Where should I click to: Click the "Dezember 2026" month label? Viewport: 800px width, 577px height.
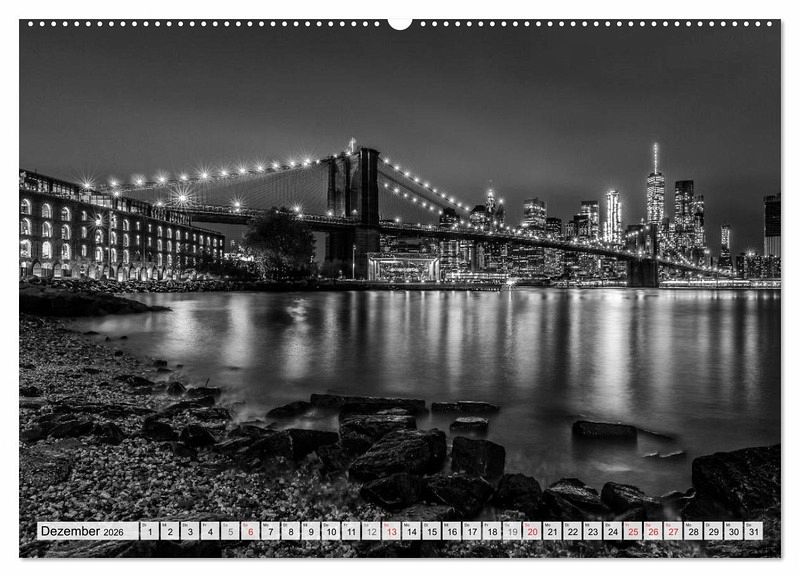coord(82,531)
